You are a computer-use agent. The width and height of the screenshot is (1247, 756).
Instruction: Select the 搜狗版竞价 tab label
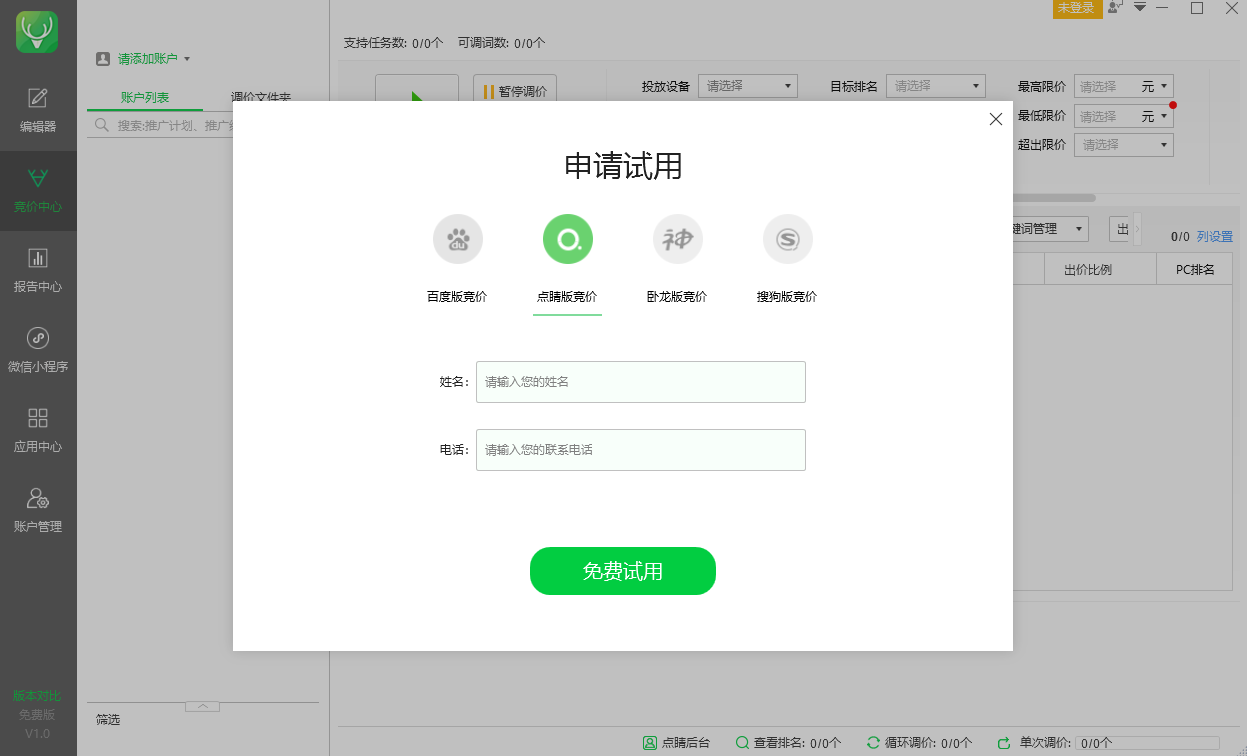click(x=787, y=297)
